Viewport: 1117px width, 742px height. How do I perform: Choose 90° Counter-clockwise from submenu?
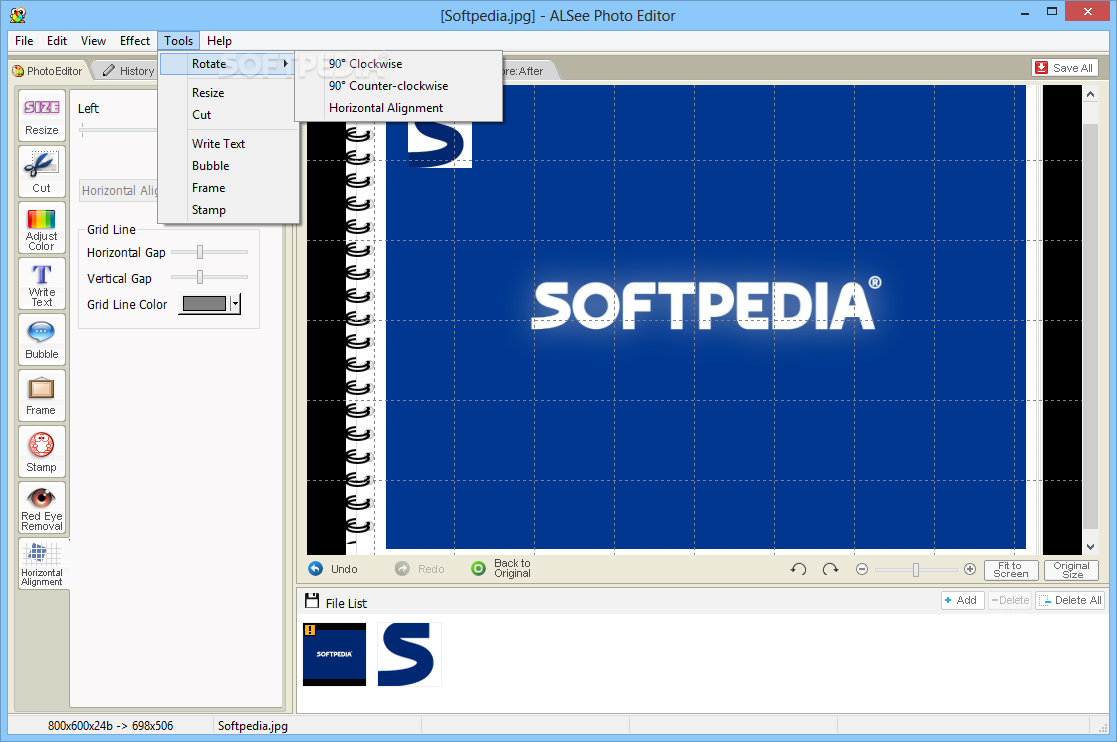pos(398,85)
